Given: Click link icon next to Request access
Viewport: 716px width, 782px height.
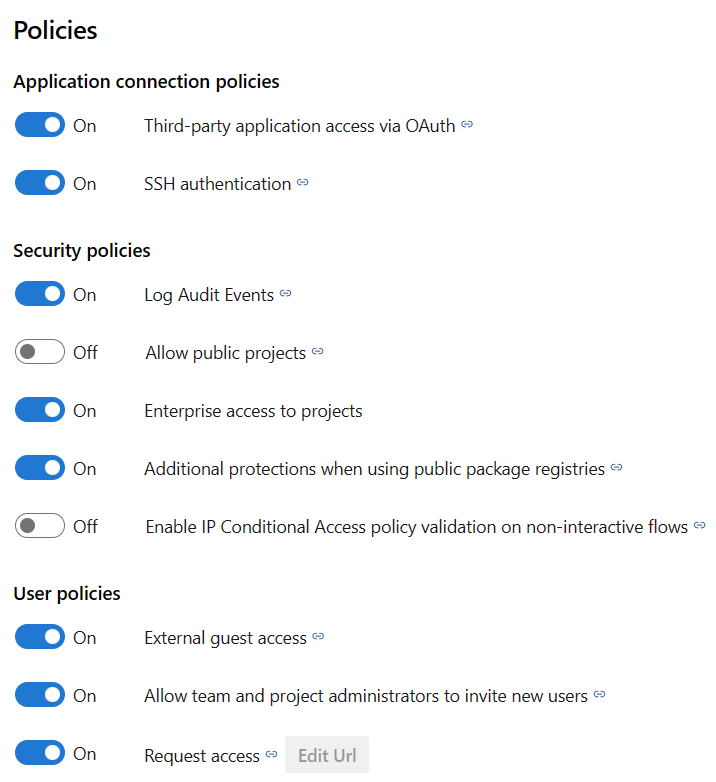Looking at the screenshot, I should coord(271,755).
